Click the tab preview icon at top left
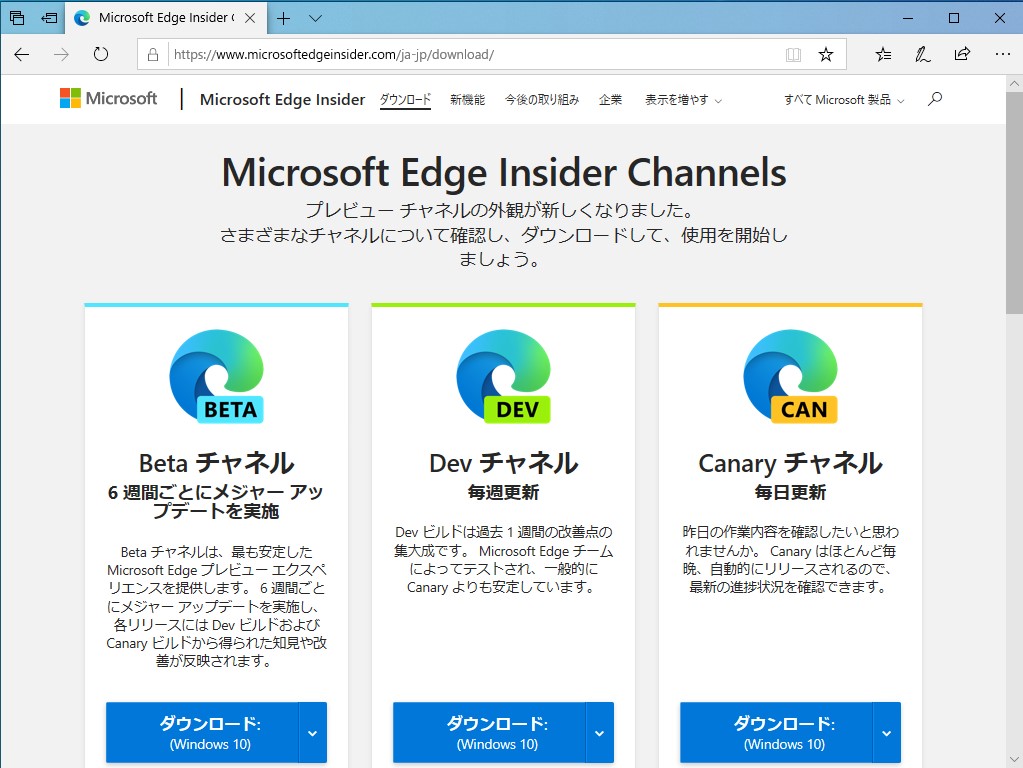 click(16, 17)
